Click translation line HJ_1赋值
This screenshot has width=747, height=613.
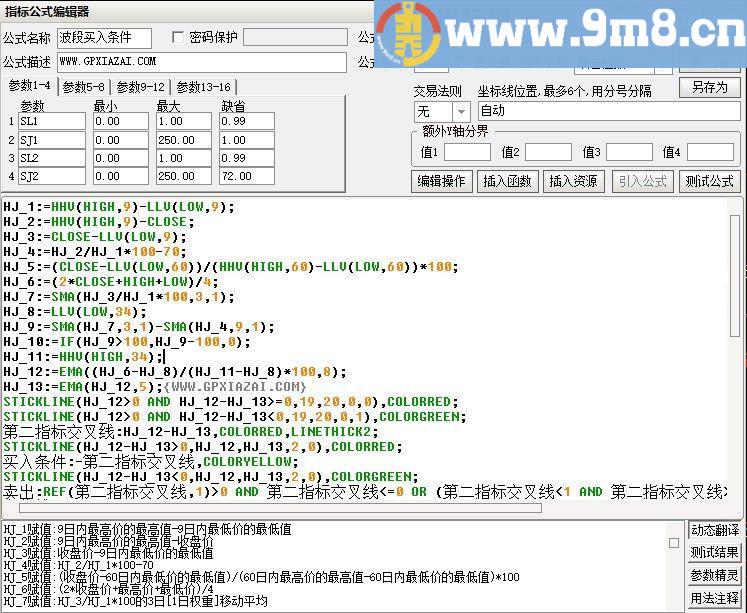[147, 529]
